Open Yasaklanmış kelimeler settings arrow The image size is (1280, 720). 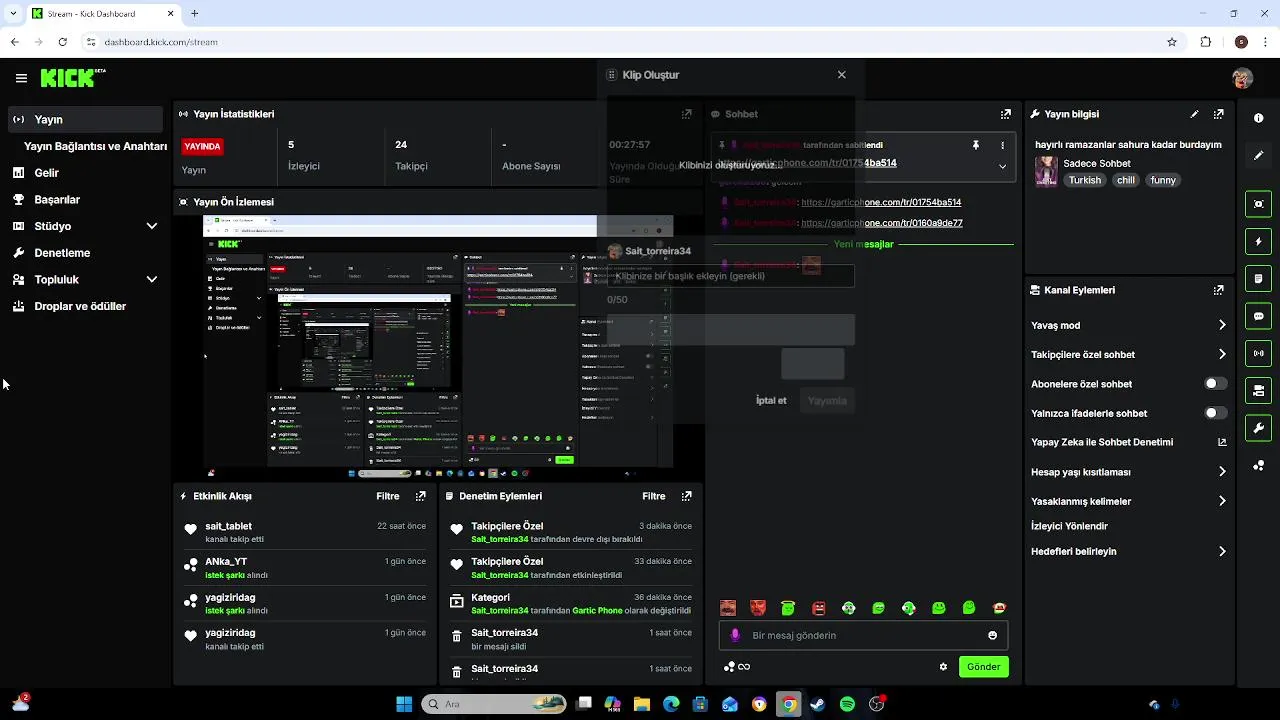(1222, 501)
